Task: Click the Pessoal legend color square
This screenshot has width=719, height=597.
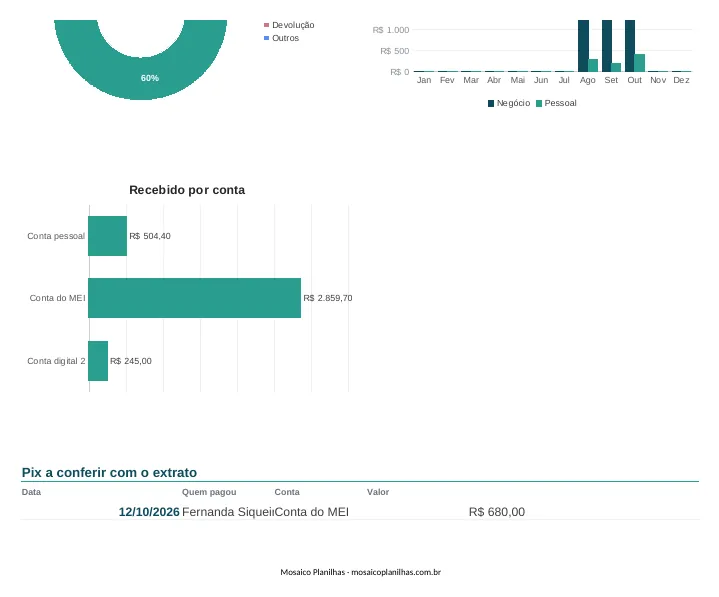Action: click(539, 104)
